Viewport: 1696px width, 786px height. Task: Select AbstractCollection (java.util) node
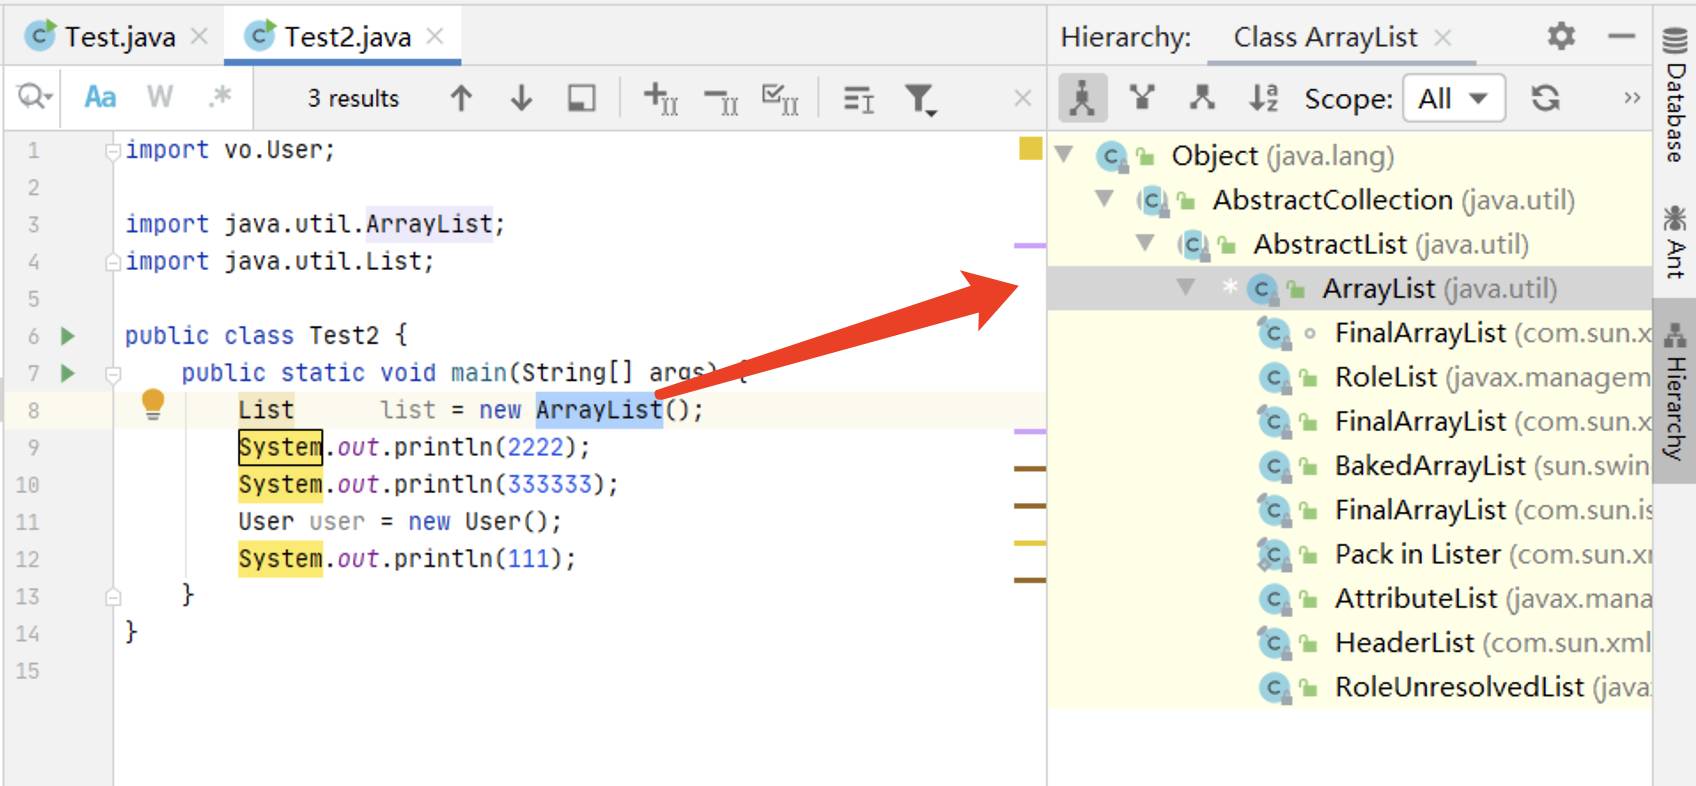1393,200
